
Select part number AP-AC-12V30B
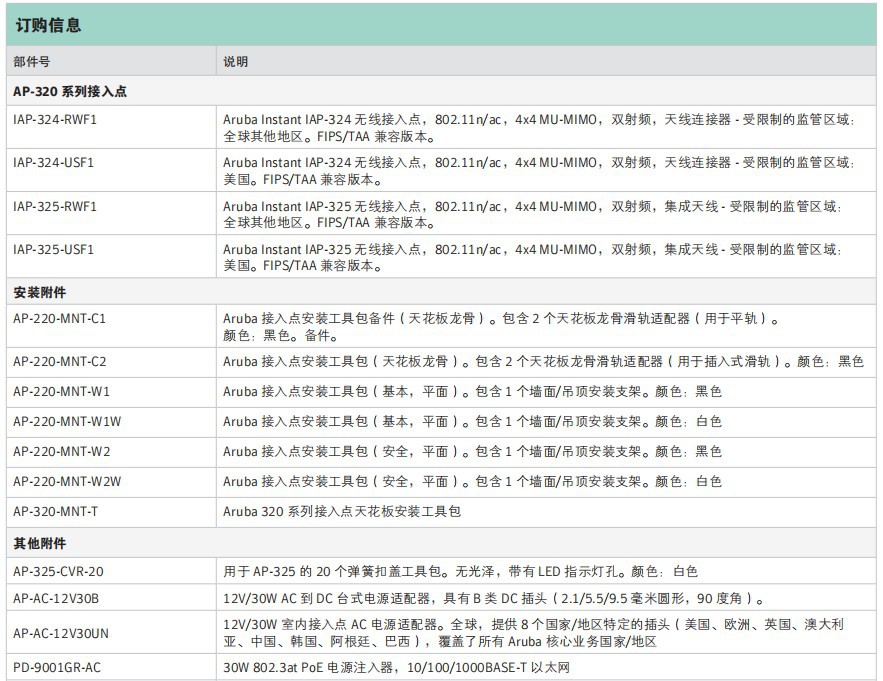pyautogui.click(x=56, y=598)
